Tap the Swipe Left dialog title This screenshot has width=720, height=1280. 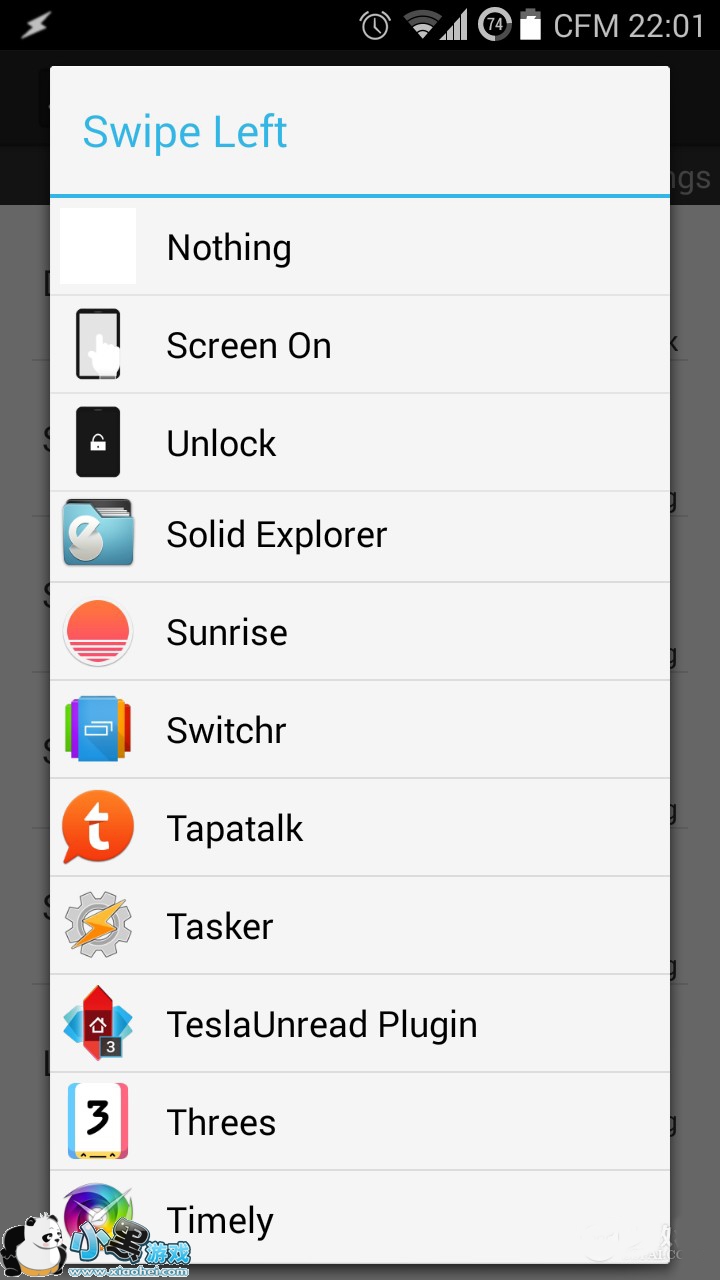point(185,132)
